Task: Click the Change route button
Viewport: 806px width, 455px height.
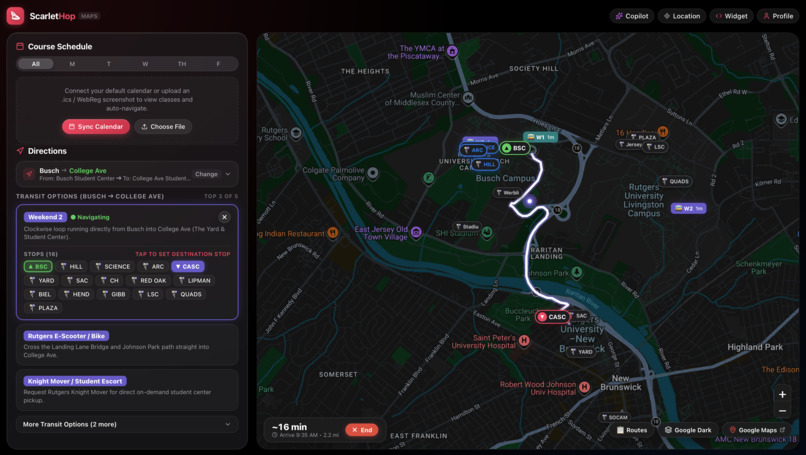Action: point(206,174)
